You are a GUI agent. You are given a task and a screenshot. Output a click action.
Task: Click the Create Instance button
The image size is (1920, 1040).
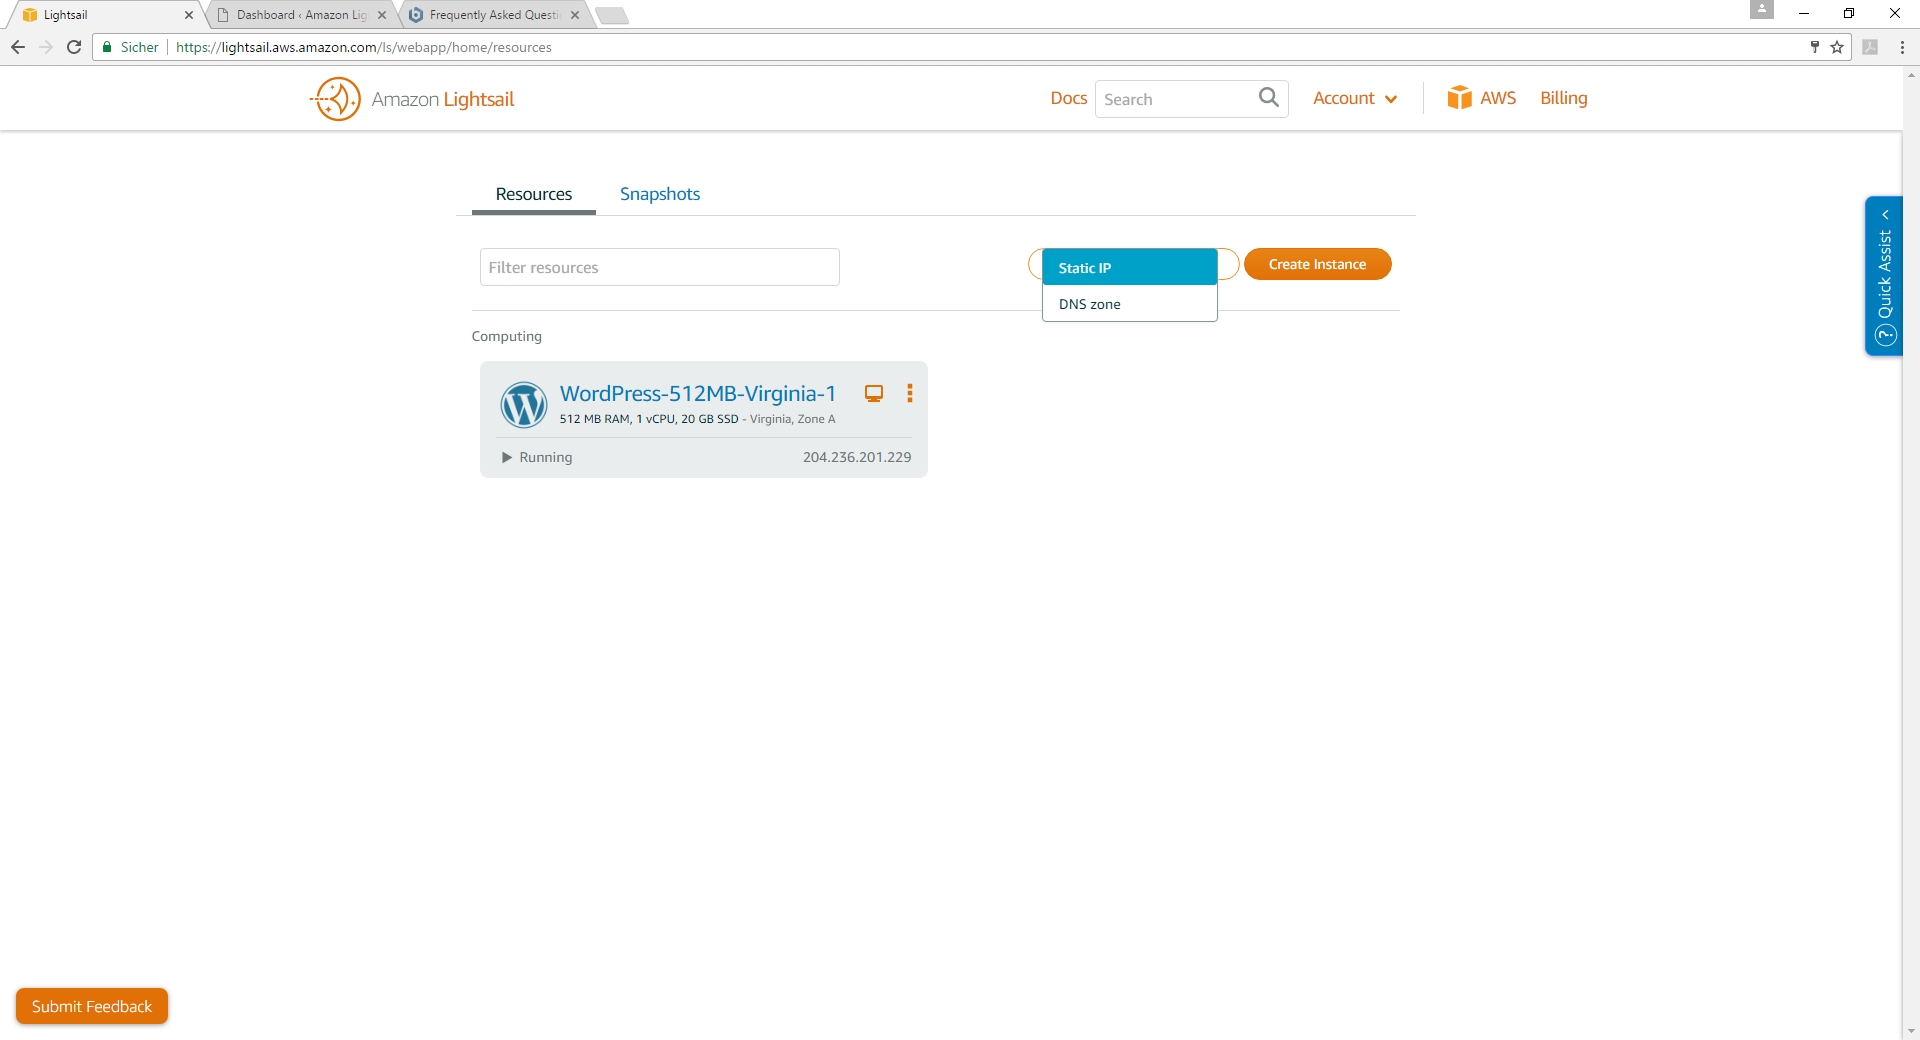tap(1317, 264)
